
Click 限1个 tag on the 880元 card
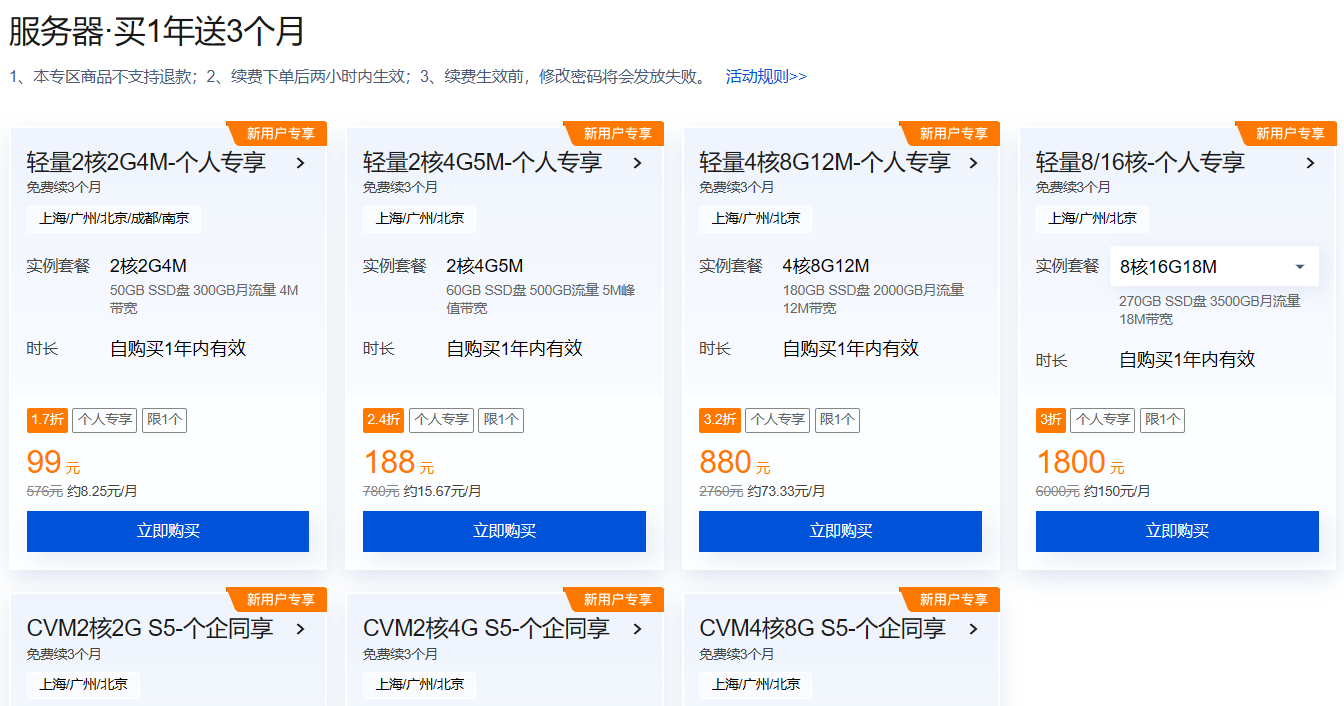pyautogui.click(x=836, y=420)
